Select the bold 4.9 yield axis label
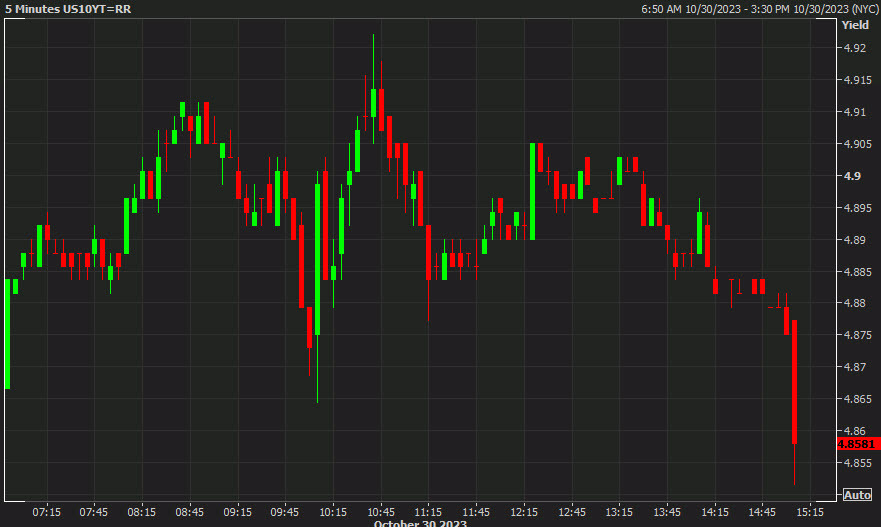 coord(852,176)
